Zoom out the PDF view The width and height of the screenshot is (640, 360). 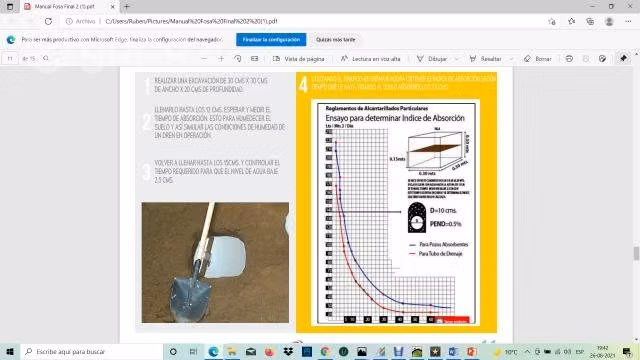click(204, 59)
